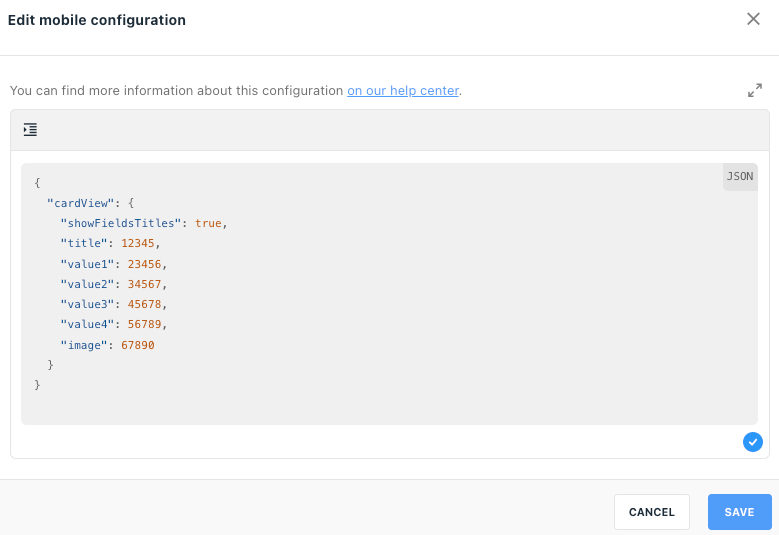779x535 pixels.
Task: Click the true value of showFieldsTitles
Action: click(208, 223)
